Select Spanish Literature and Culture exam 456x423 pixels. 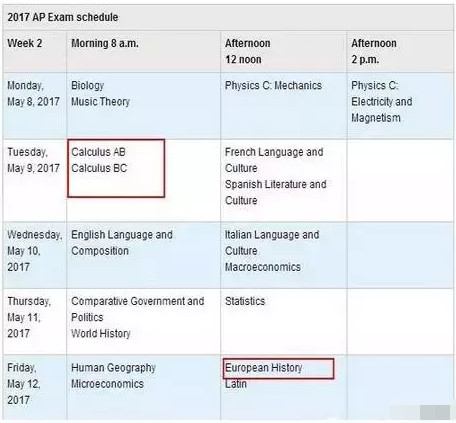(276, 192)
